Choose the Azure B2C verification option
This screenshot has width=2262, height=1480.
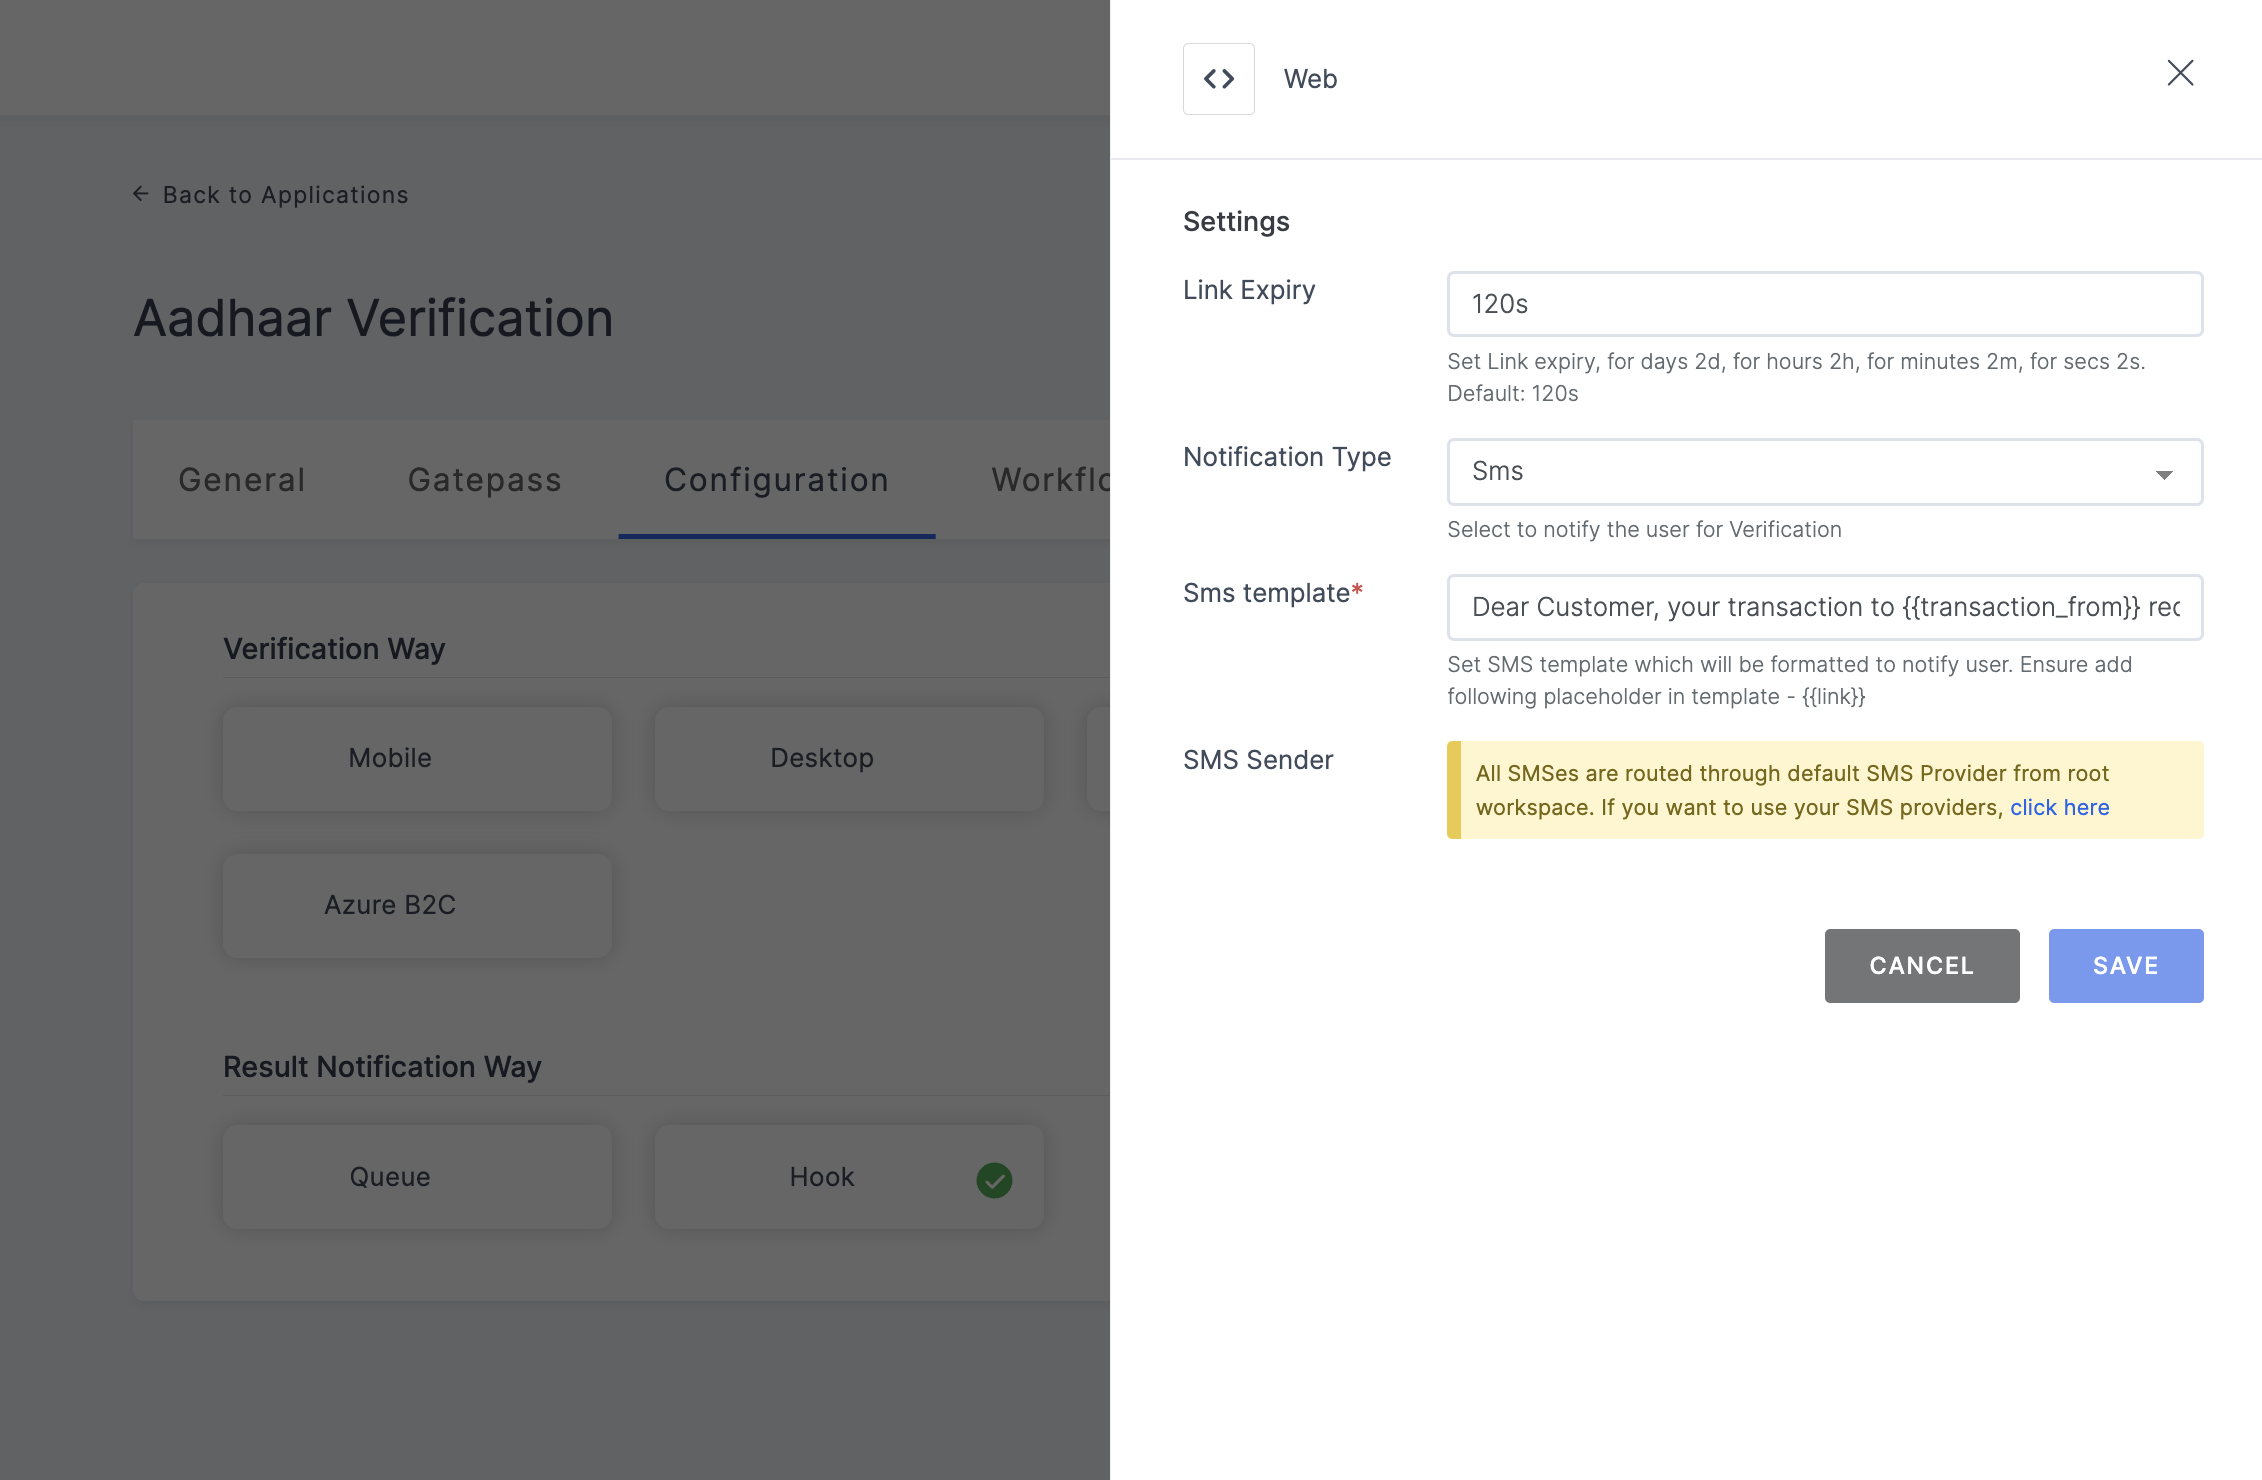(417, 905)
